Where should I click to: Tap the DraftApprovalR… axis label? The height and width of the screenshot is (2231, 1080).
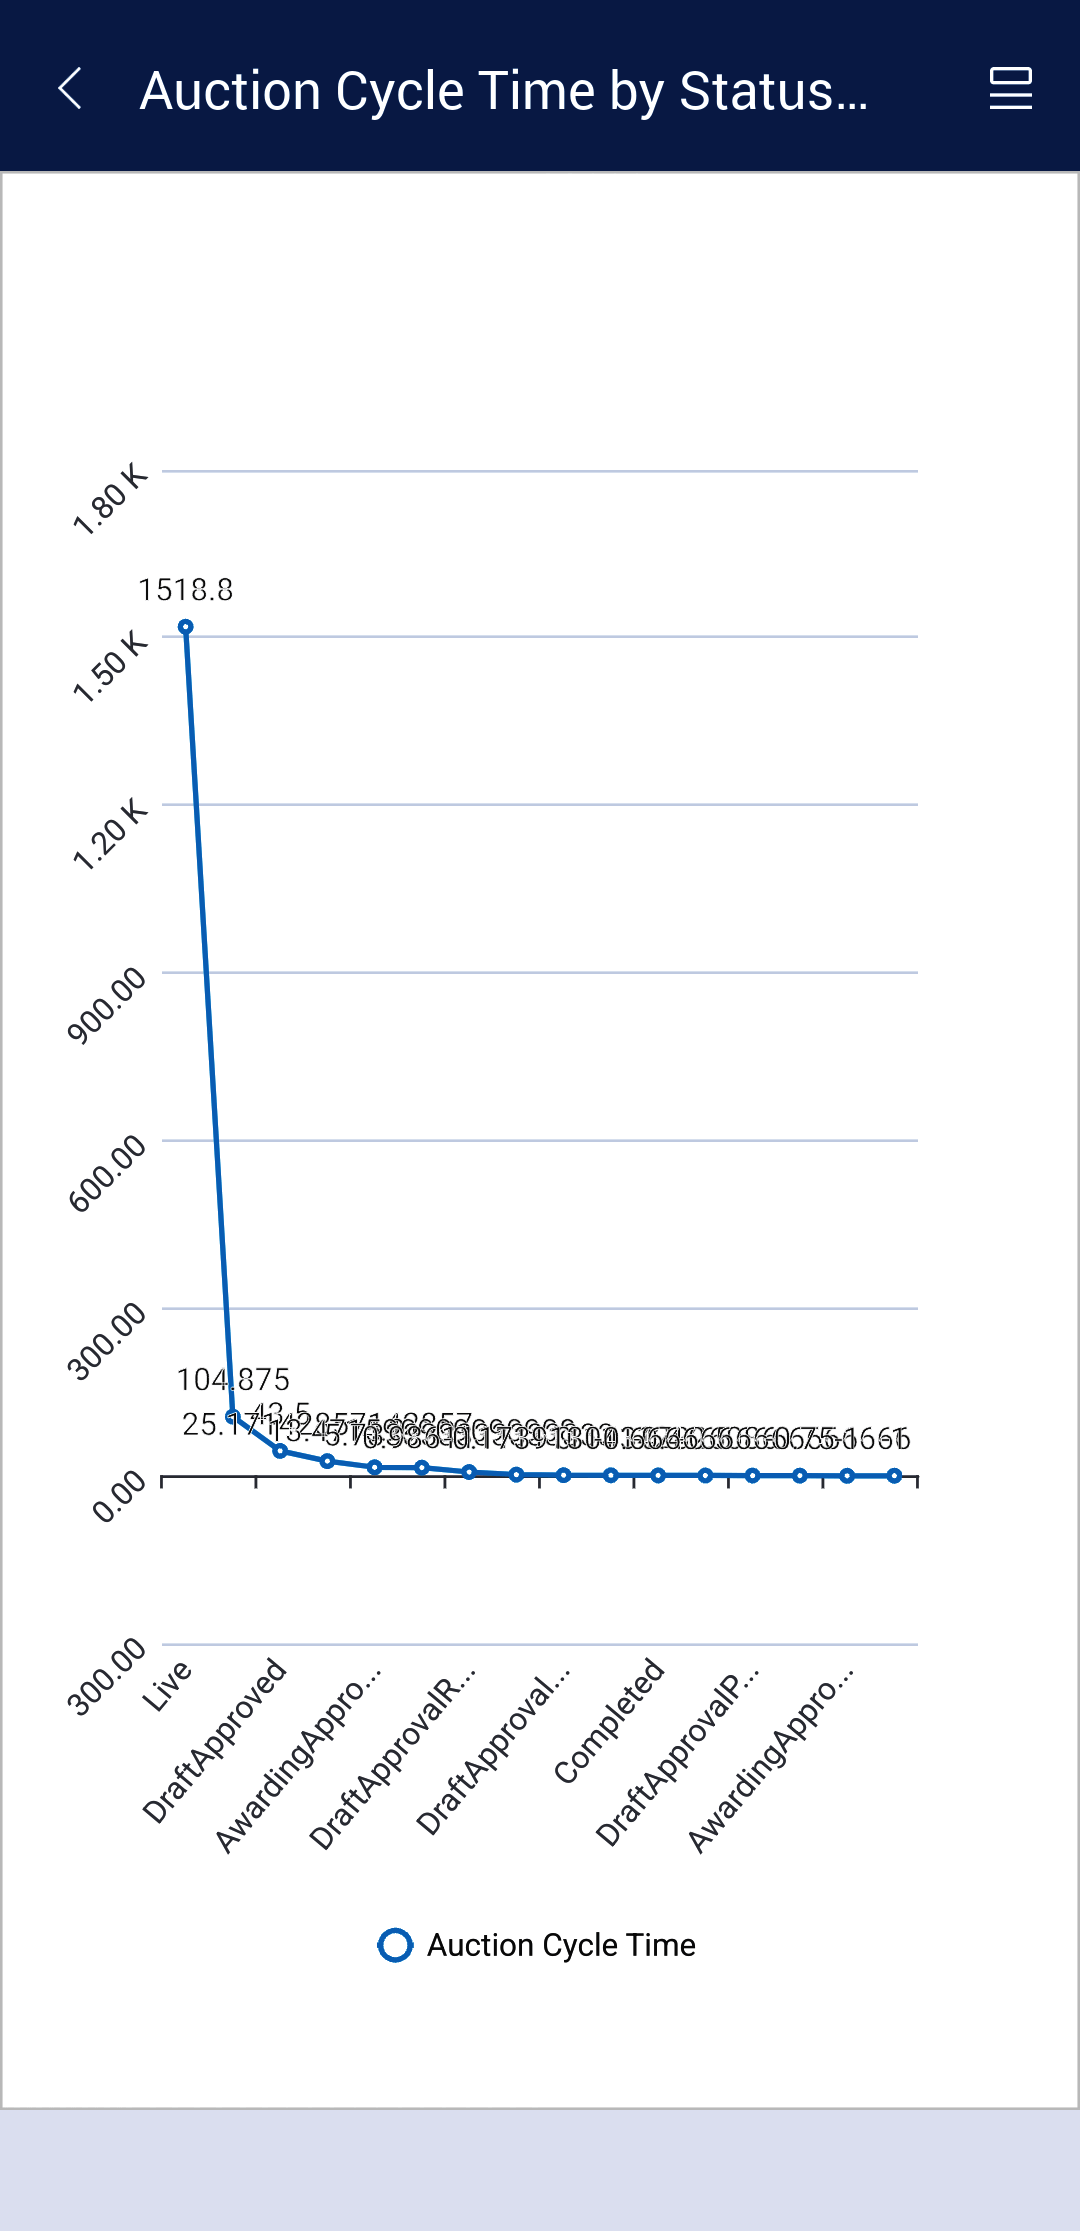tap(392, 1758)
